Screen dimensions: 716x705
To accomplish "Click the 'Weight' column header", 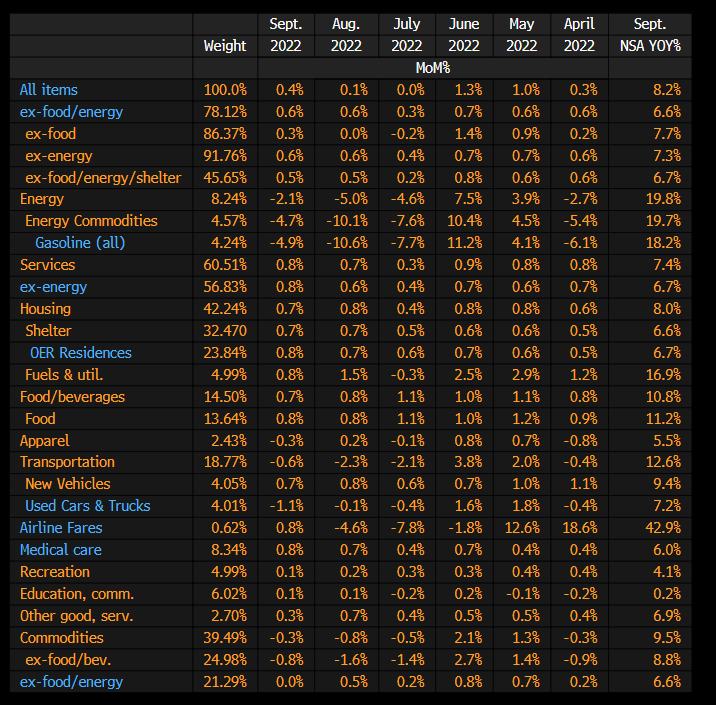I will click(224, 46).
